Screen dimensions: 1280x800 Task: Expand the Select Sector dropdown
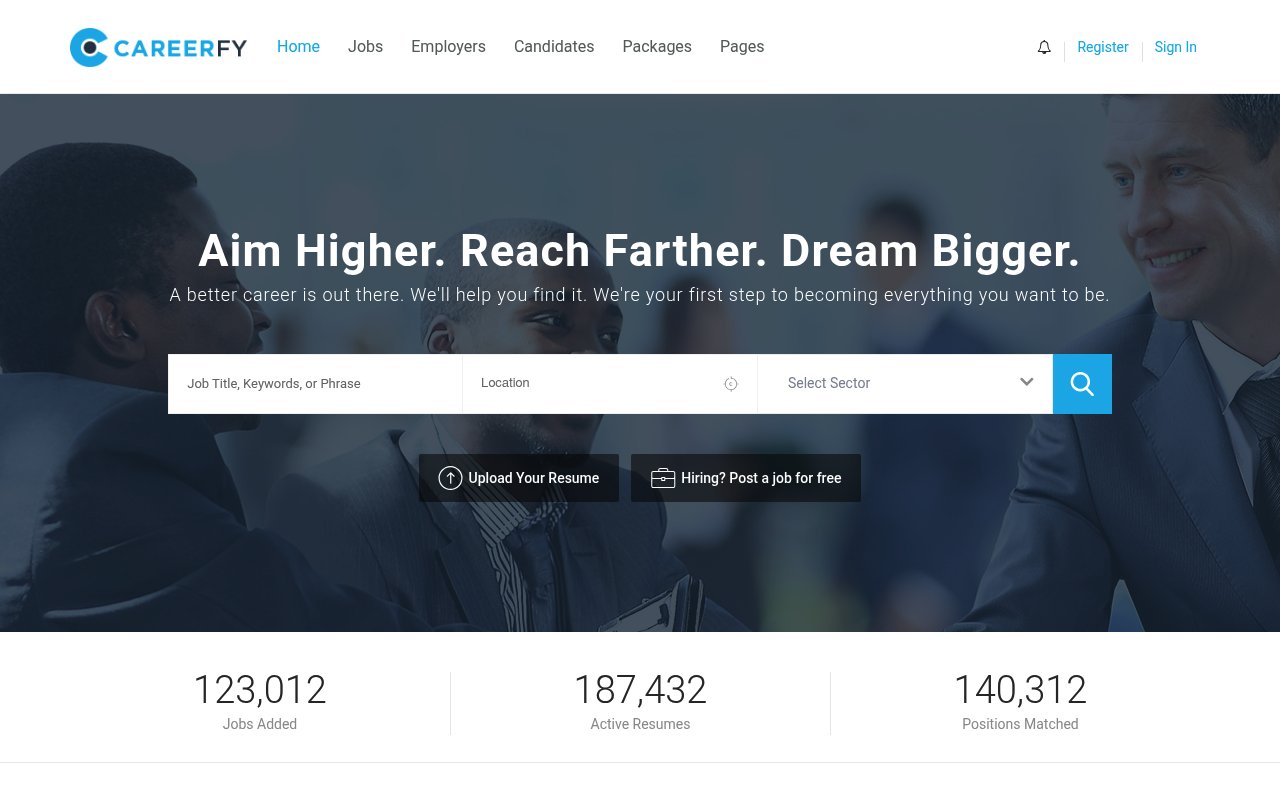905,384
